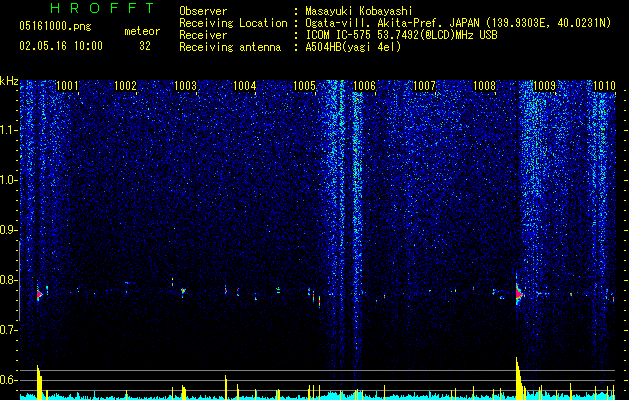Viewport: 629px width, 400px height.
Task: Click the bright pink meteor echo before 1009
Action: 518,294
